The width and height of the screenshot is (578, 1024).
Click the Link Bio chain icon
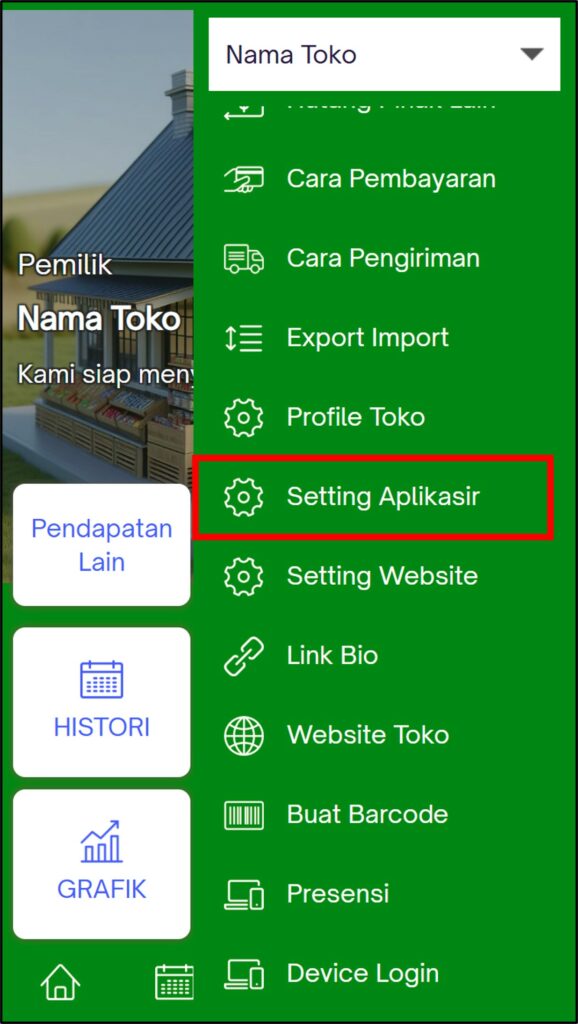click(244, 656)
